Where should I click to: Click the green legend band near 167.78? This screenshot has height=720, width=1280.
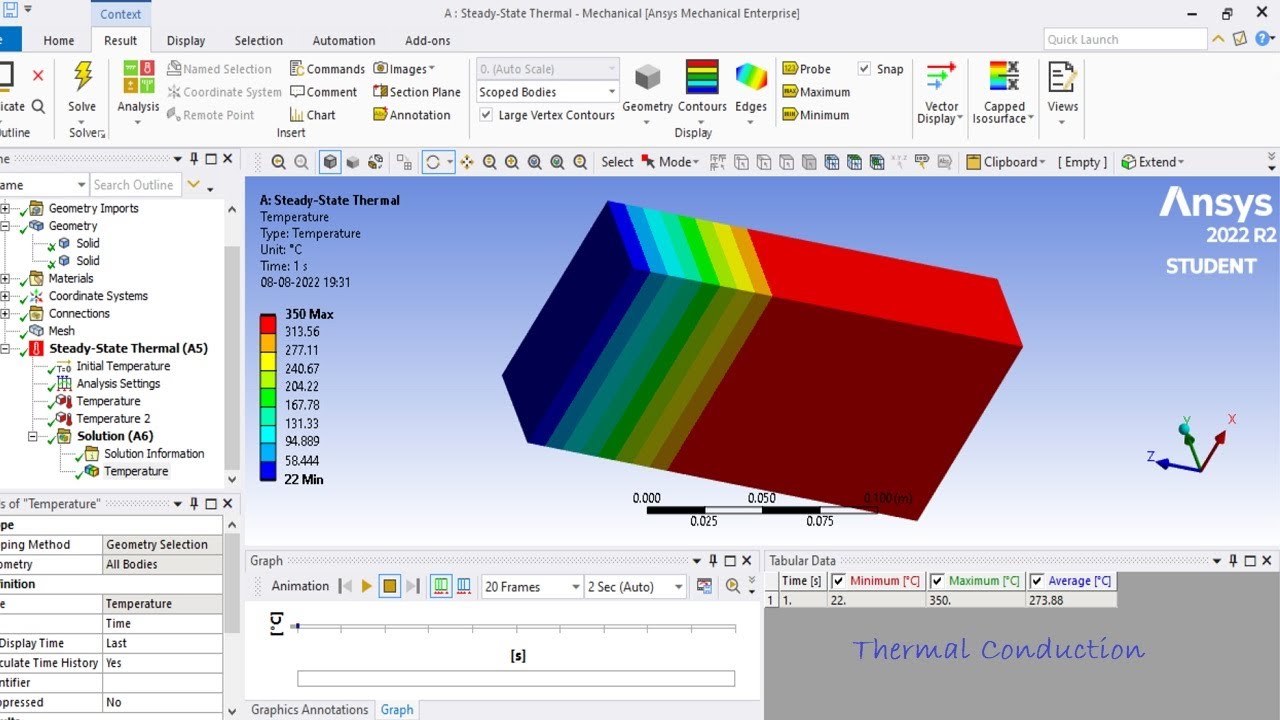(268, 397)
